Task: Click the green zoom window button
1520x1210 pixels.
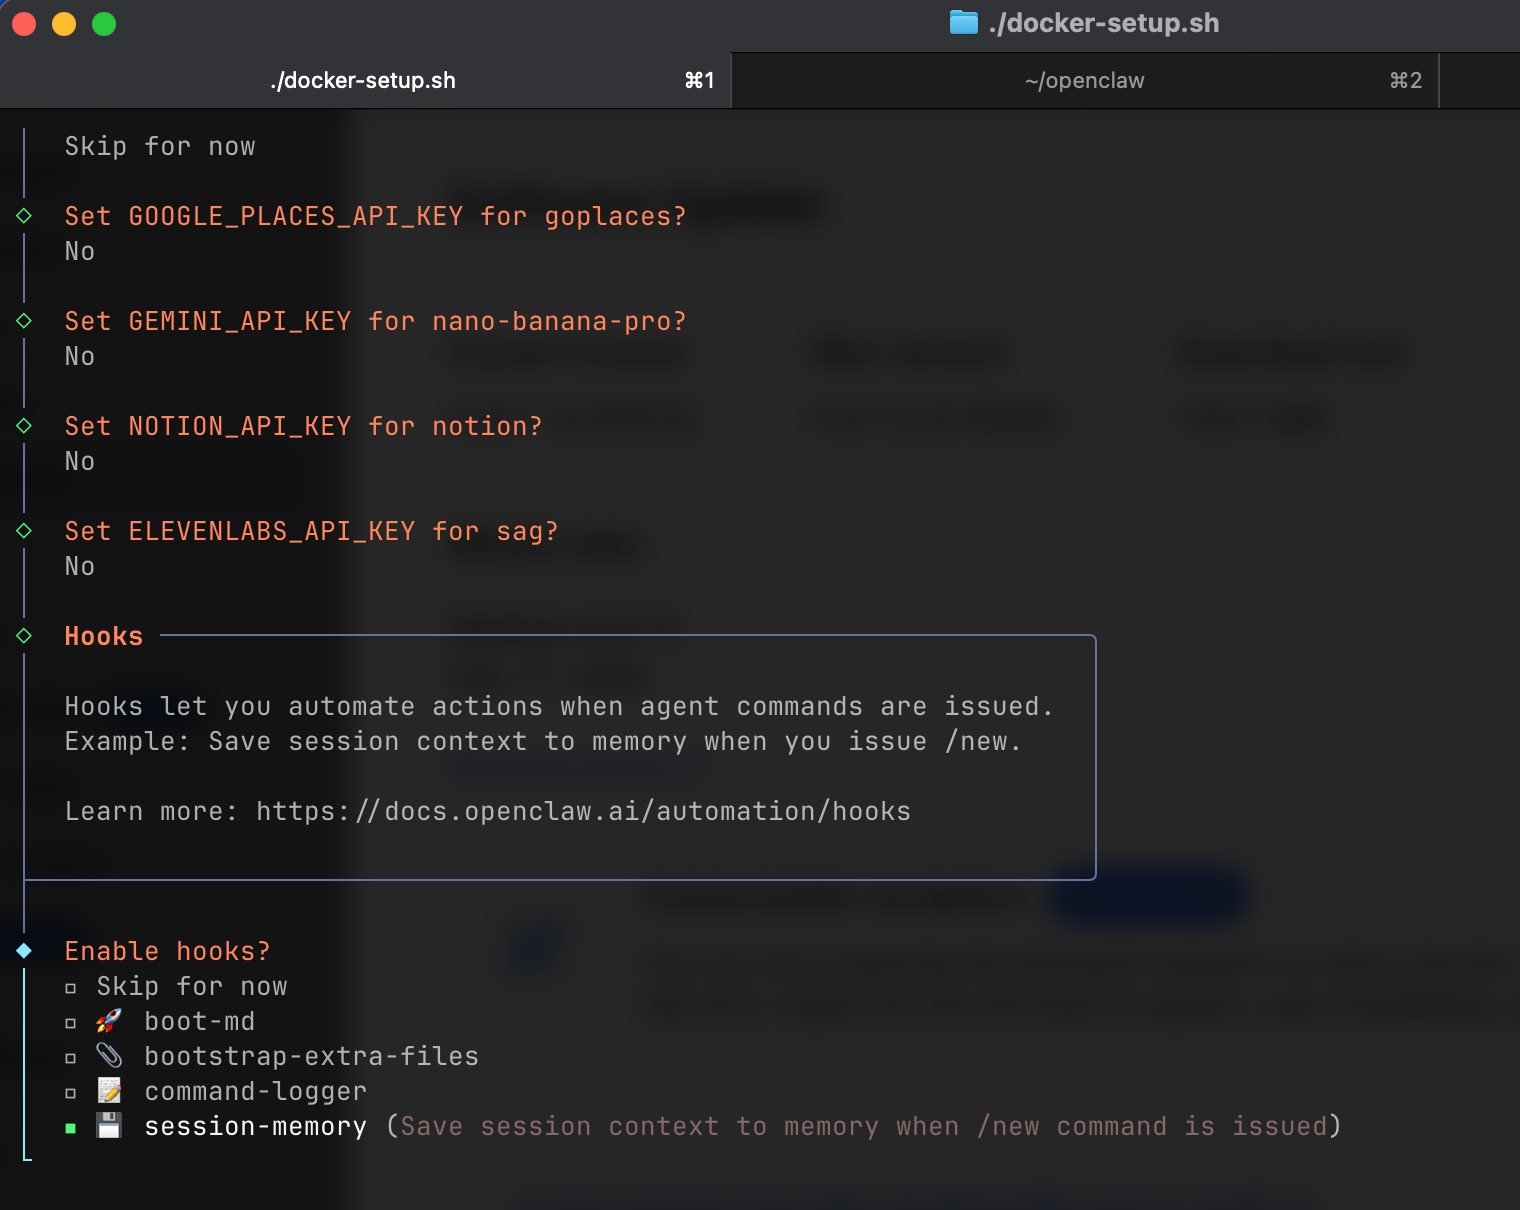Action: (x=104, y=24)
